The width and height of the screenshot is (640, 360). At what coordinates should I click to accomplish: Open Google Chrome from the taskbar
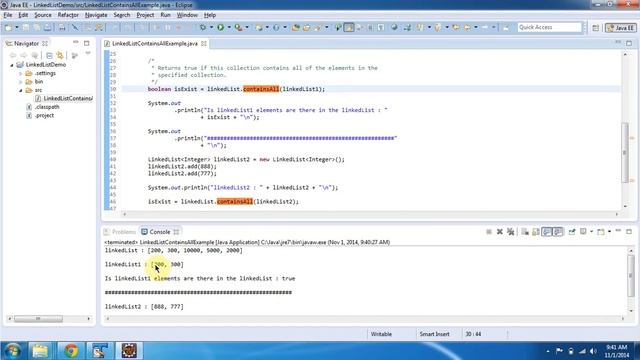71,351
